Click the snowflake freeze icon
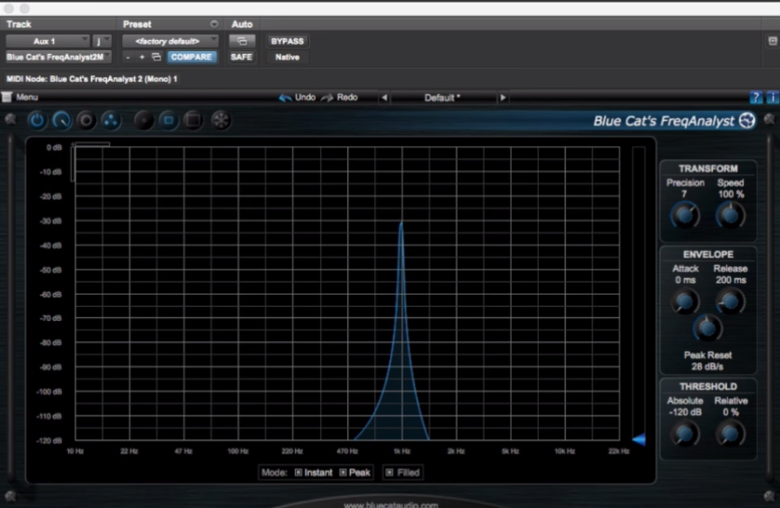This screenshot has width=780, height=508. point(221,120)
